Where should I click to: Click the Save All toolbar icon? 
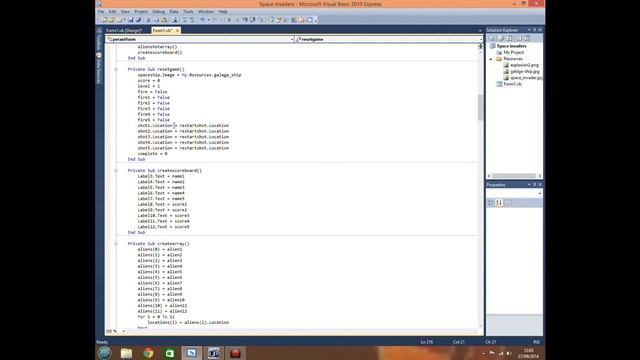coord(138,20)
